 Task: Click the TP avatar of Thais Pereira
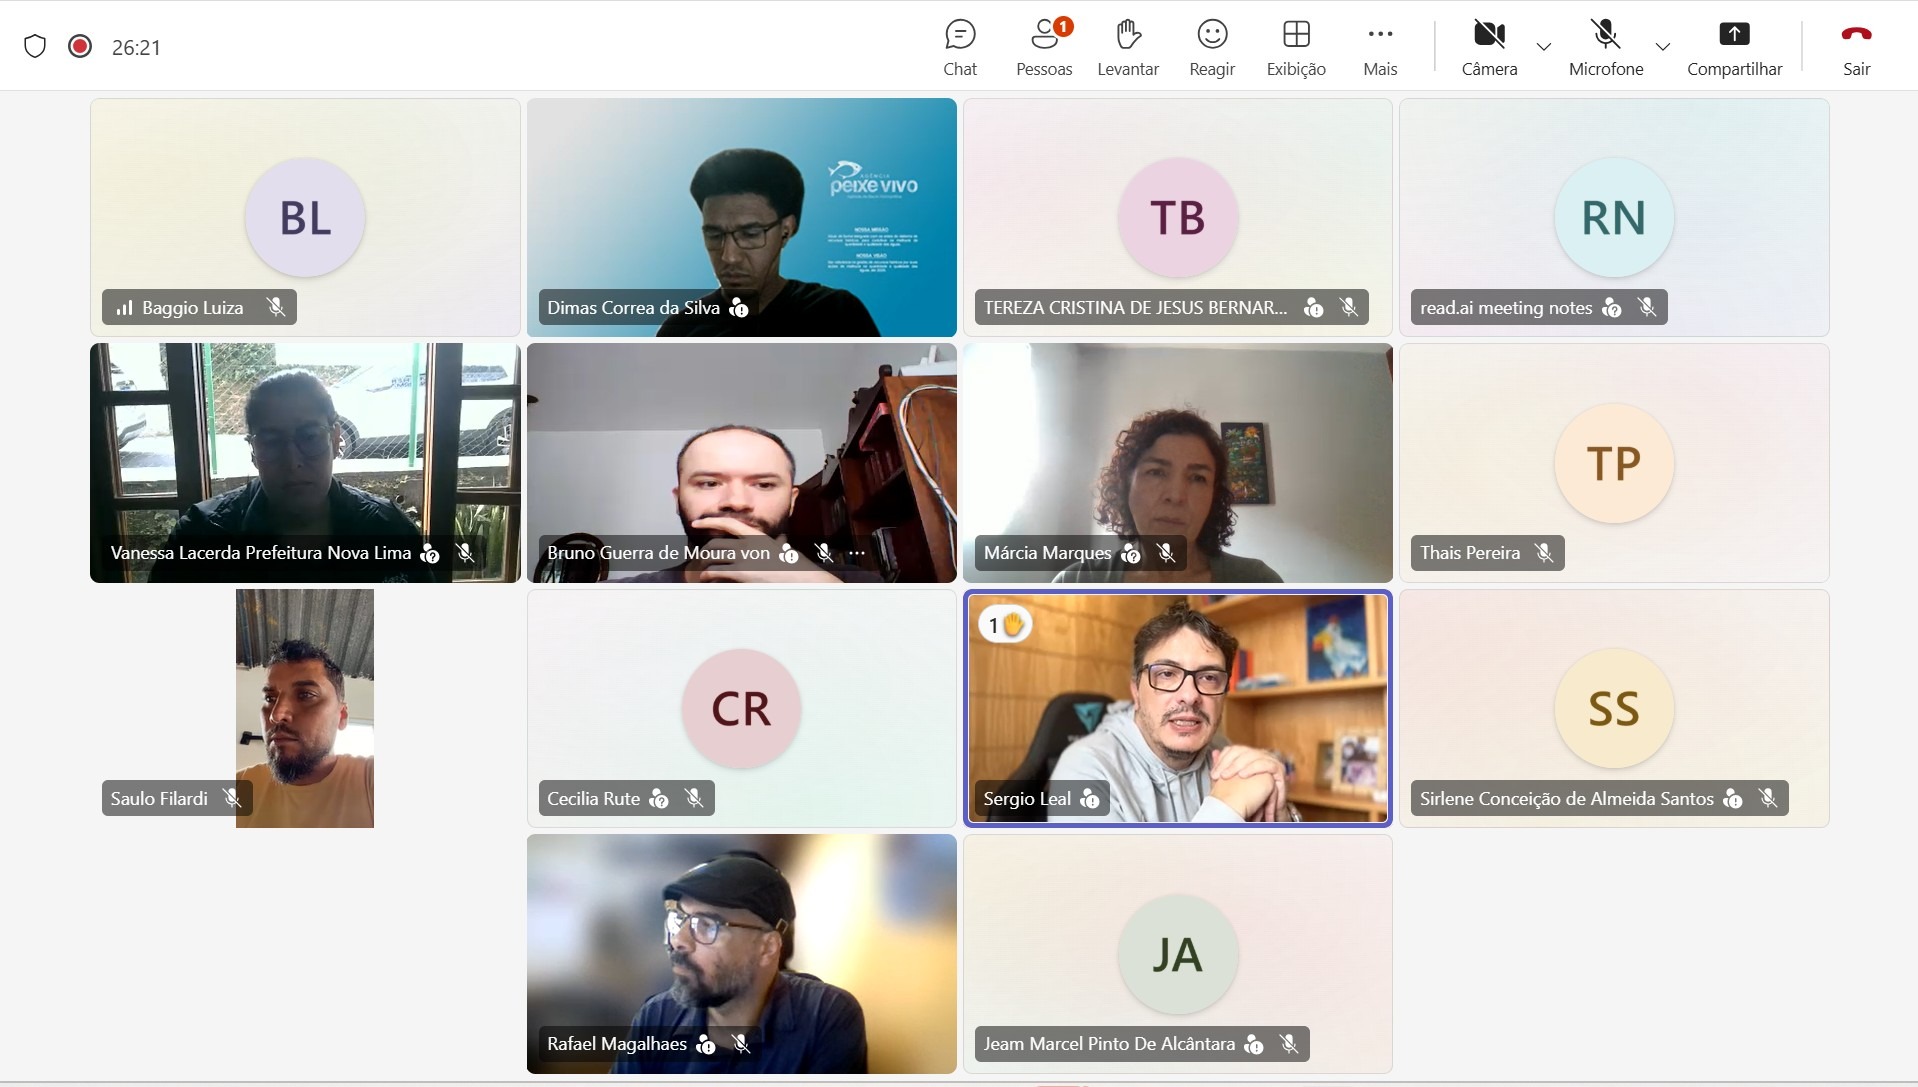(x=1613, y=463)
